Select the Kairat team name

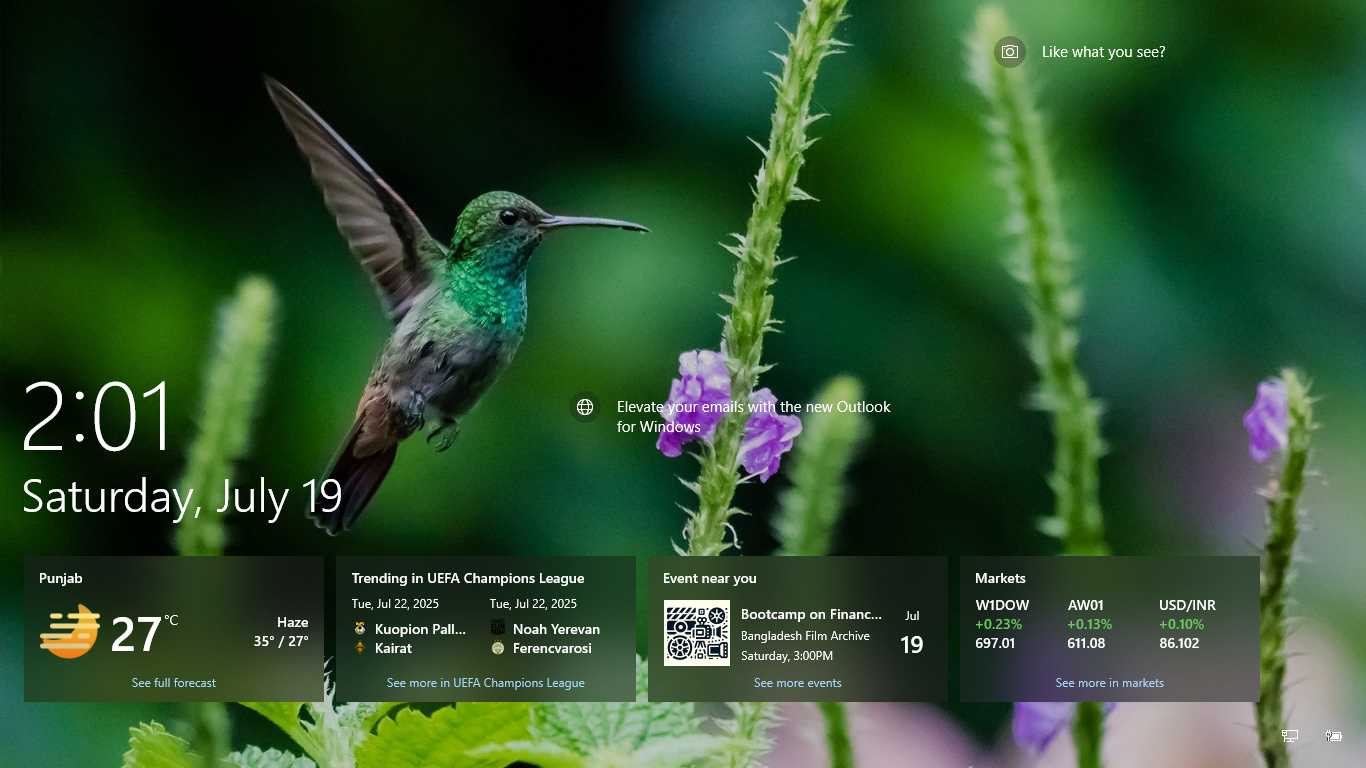393,648
